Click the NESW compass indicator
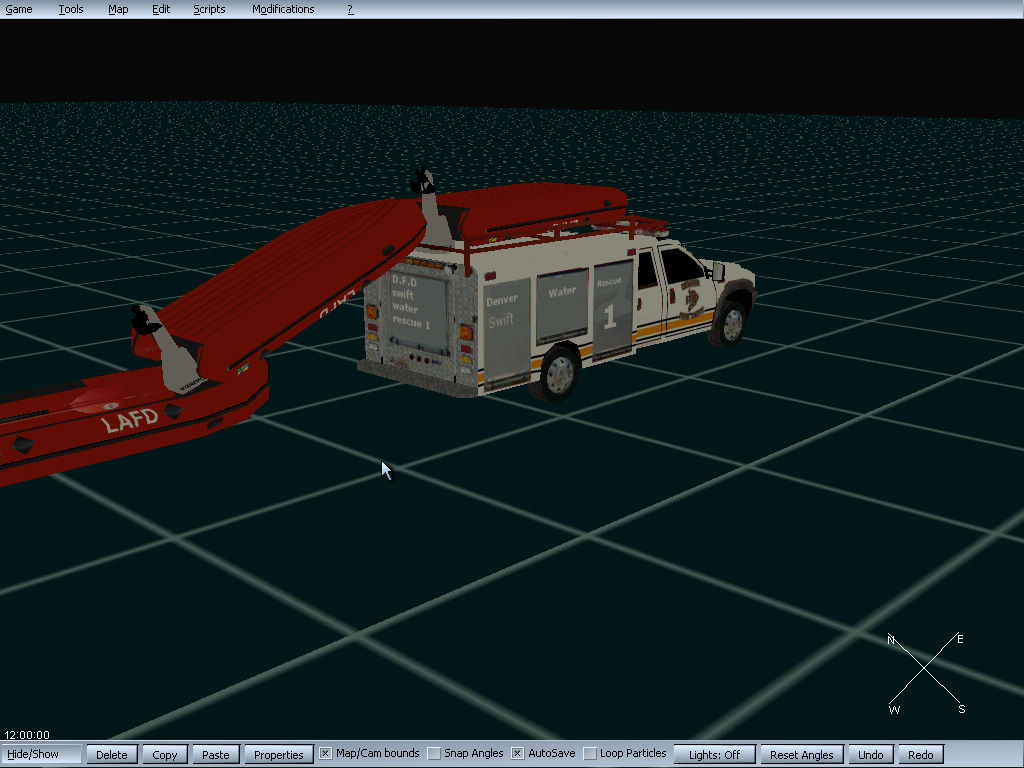The height and width of the screenshot is (768, 1024). [925, 673]
